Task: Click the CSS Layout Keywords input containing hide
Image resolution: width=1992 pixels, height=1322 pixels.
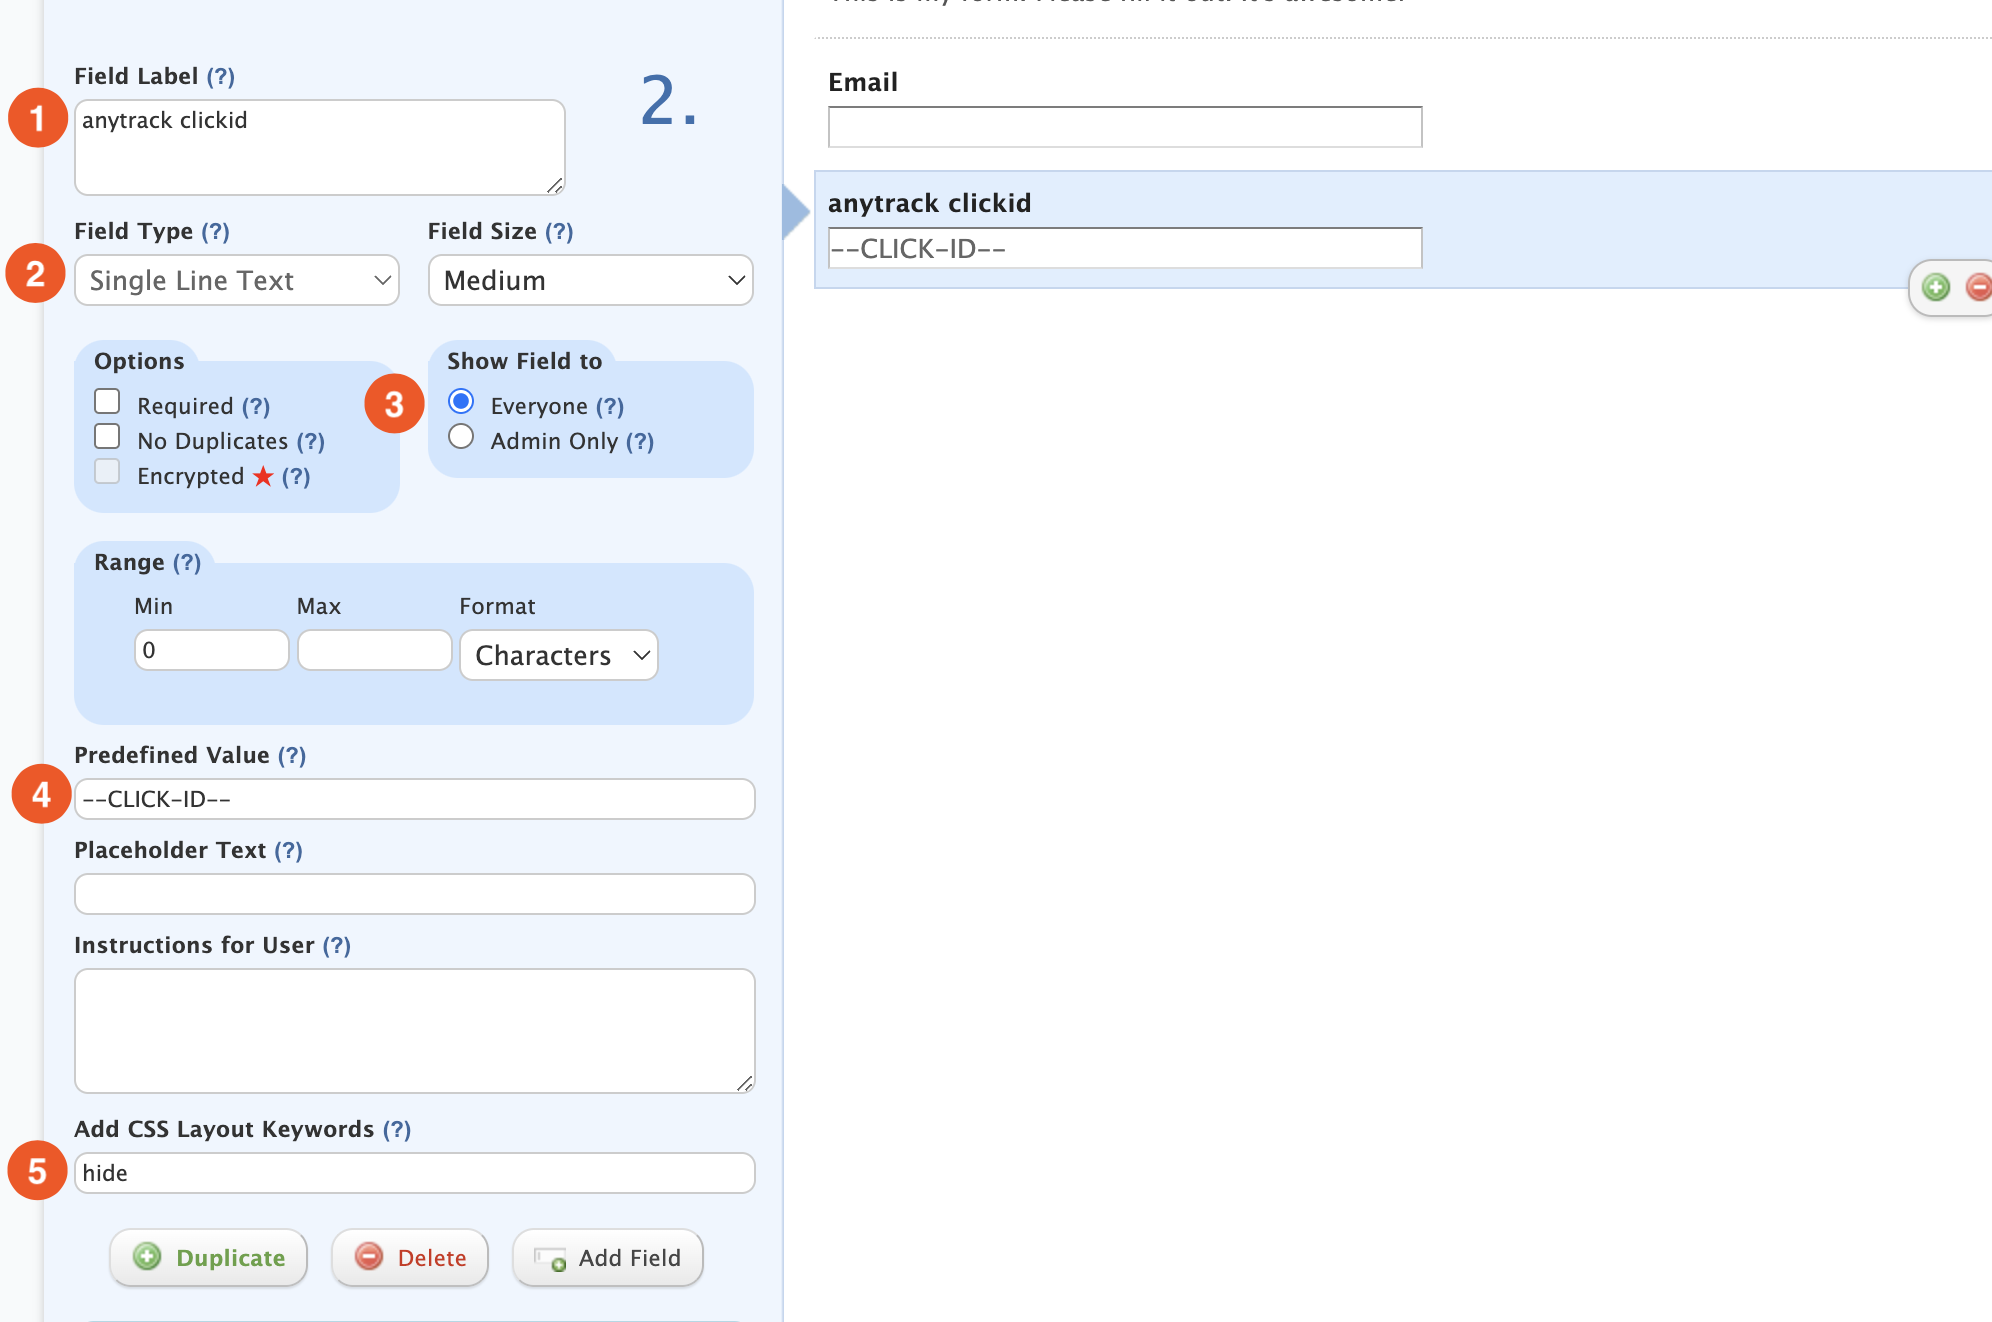Action: (x=415, y=1173)
